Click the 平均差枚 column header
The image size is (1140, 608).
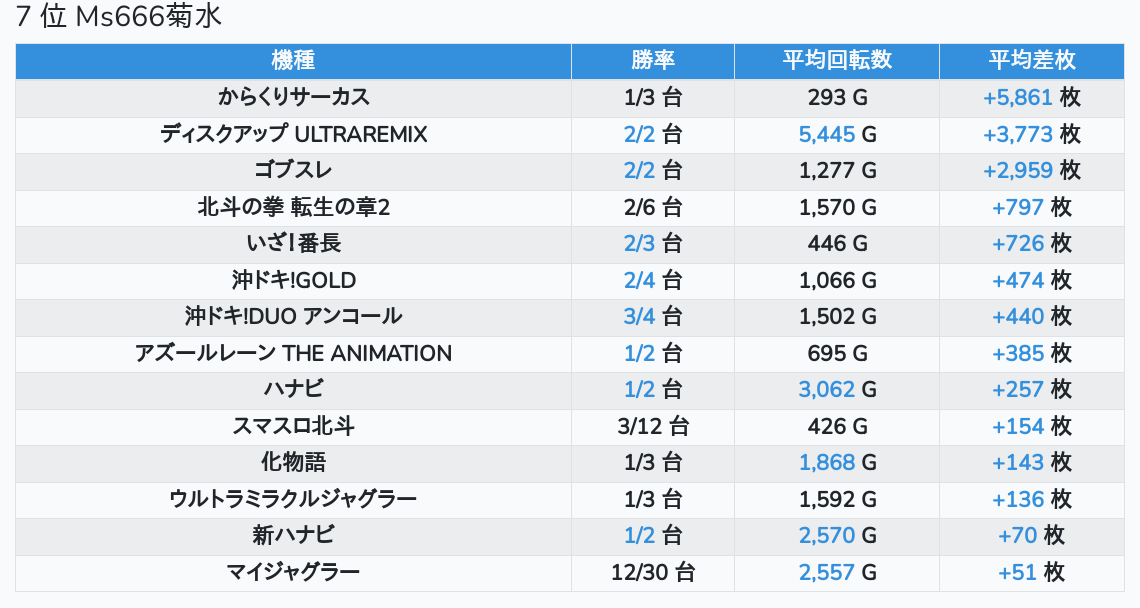1032,60
